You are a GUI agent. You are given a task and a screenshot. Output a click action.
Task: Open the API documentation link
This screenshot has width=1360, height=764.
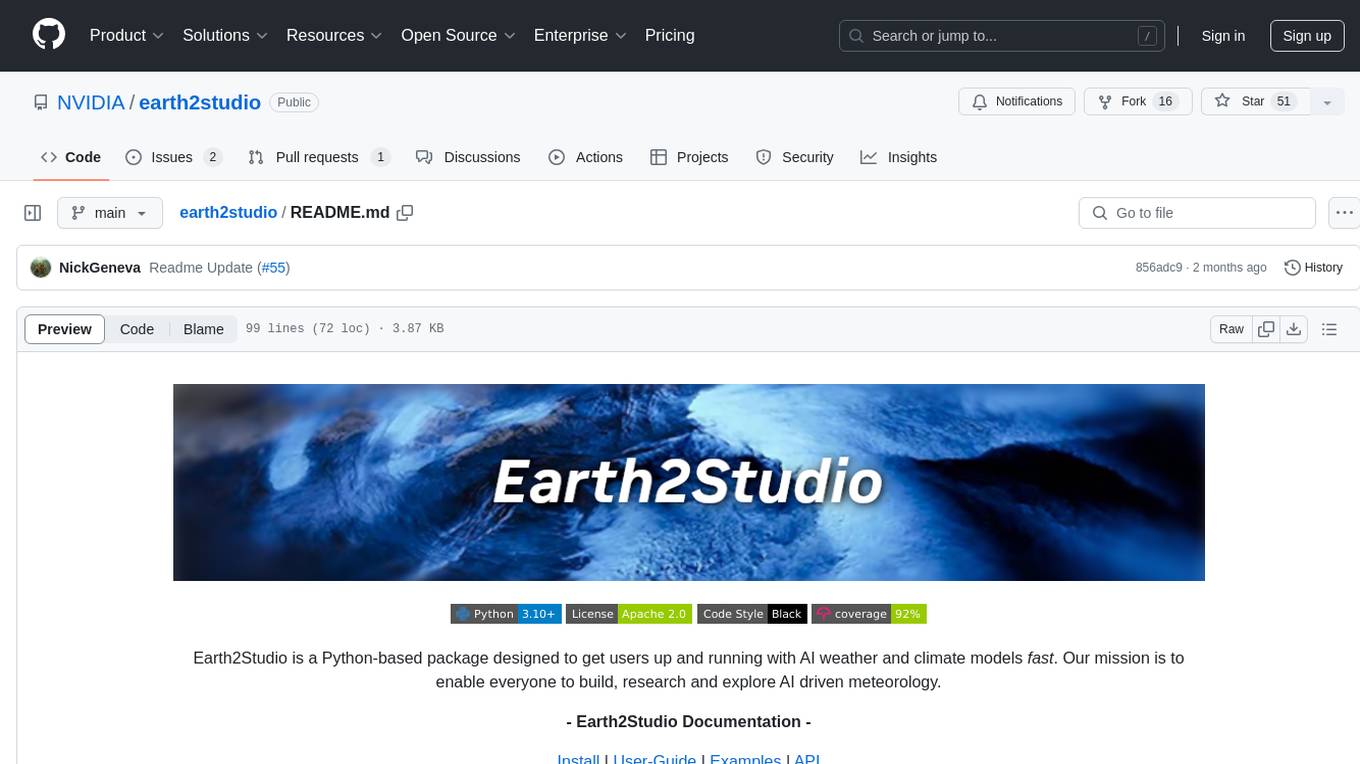click(x=807, y=760)
